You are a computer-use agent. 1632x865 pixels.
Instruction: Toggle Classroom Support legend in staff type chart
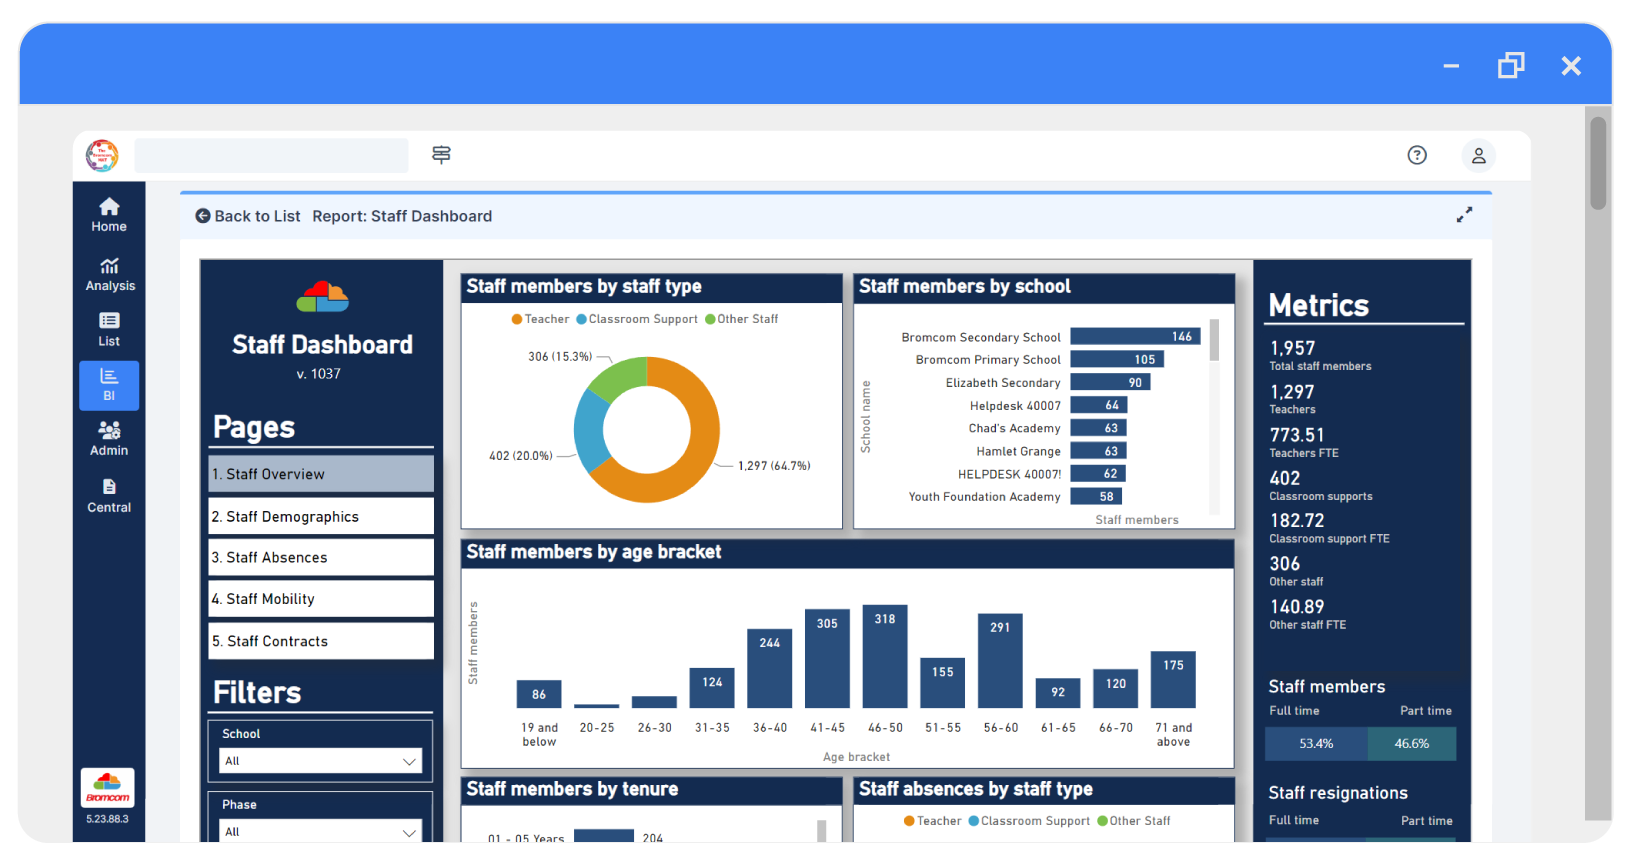[x=637, y=319]
